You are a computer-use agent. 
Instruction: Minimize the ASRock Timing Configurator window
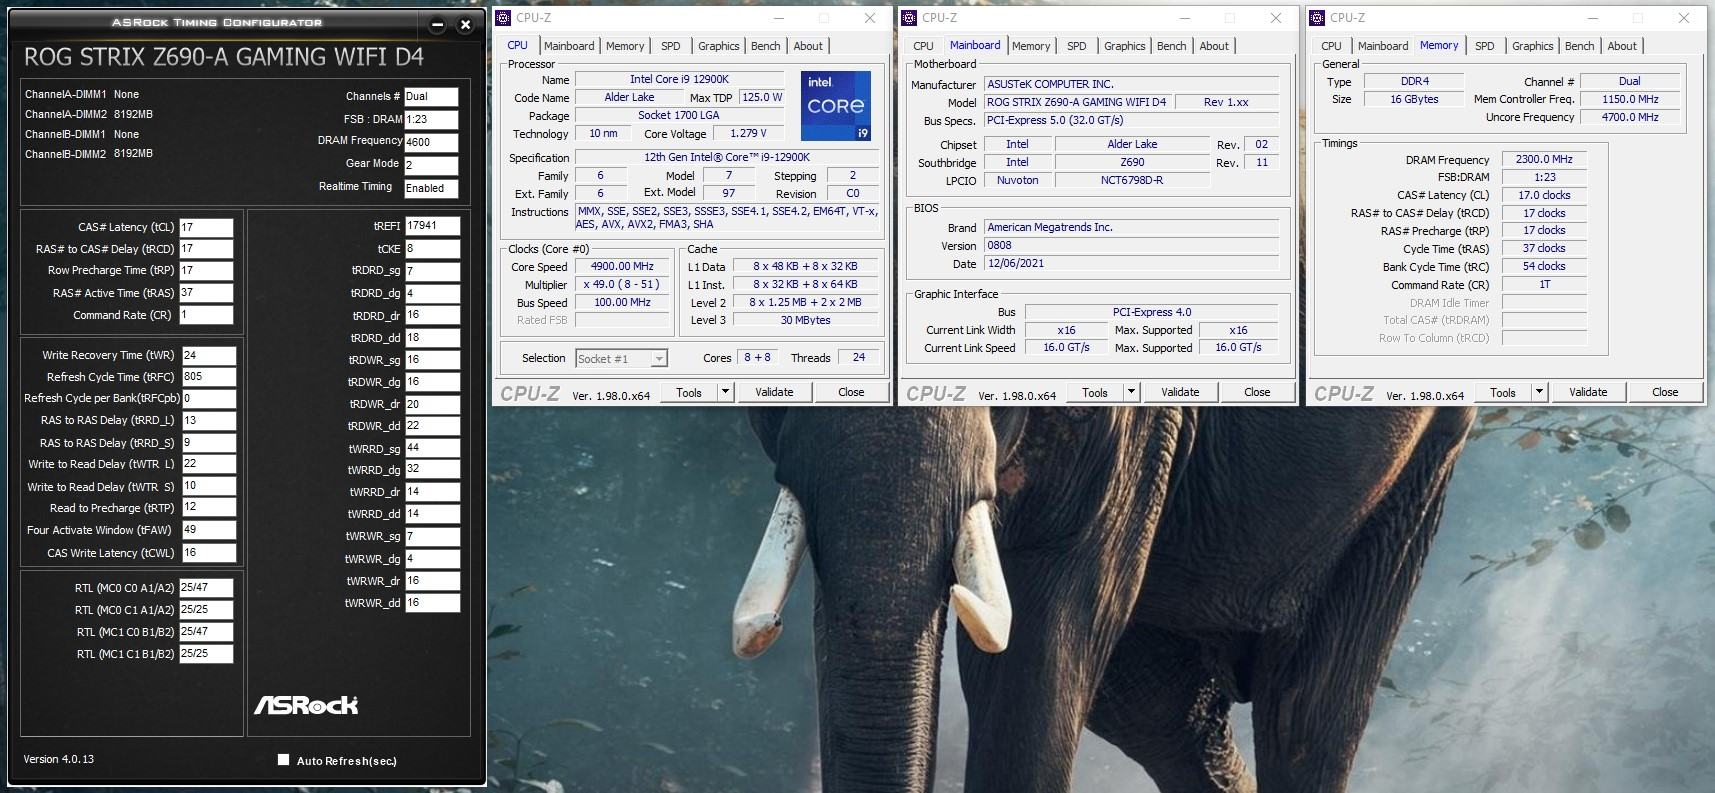click(x=438, y=25)
